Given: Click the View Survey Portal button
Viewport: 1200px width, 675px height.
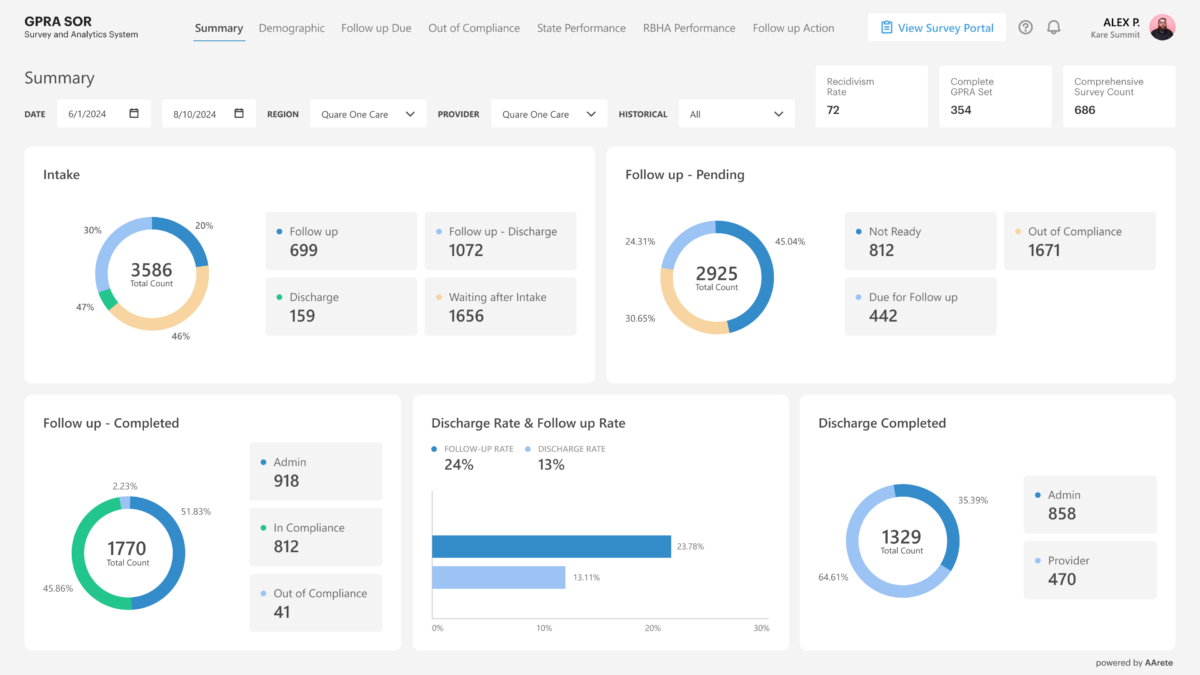Looking at the screenshot, I should point(936,27).
